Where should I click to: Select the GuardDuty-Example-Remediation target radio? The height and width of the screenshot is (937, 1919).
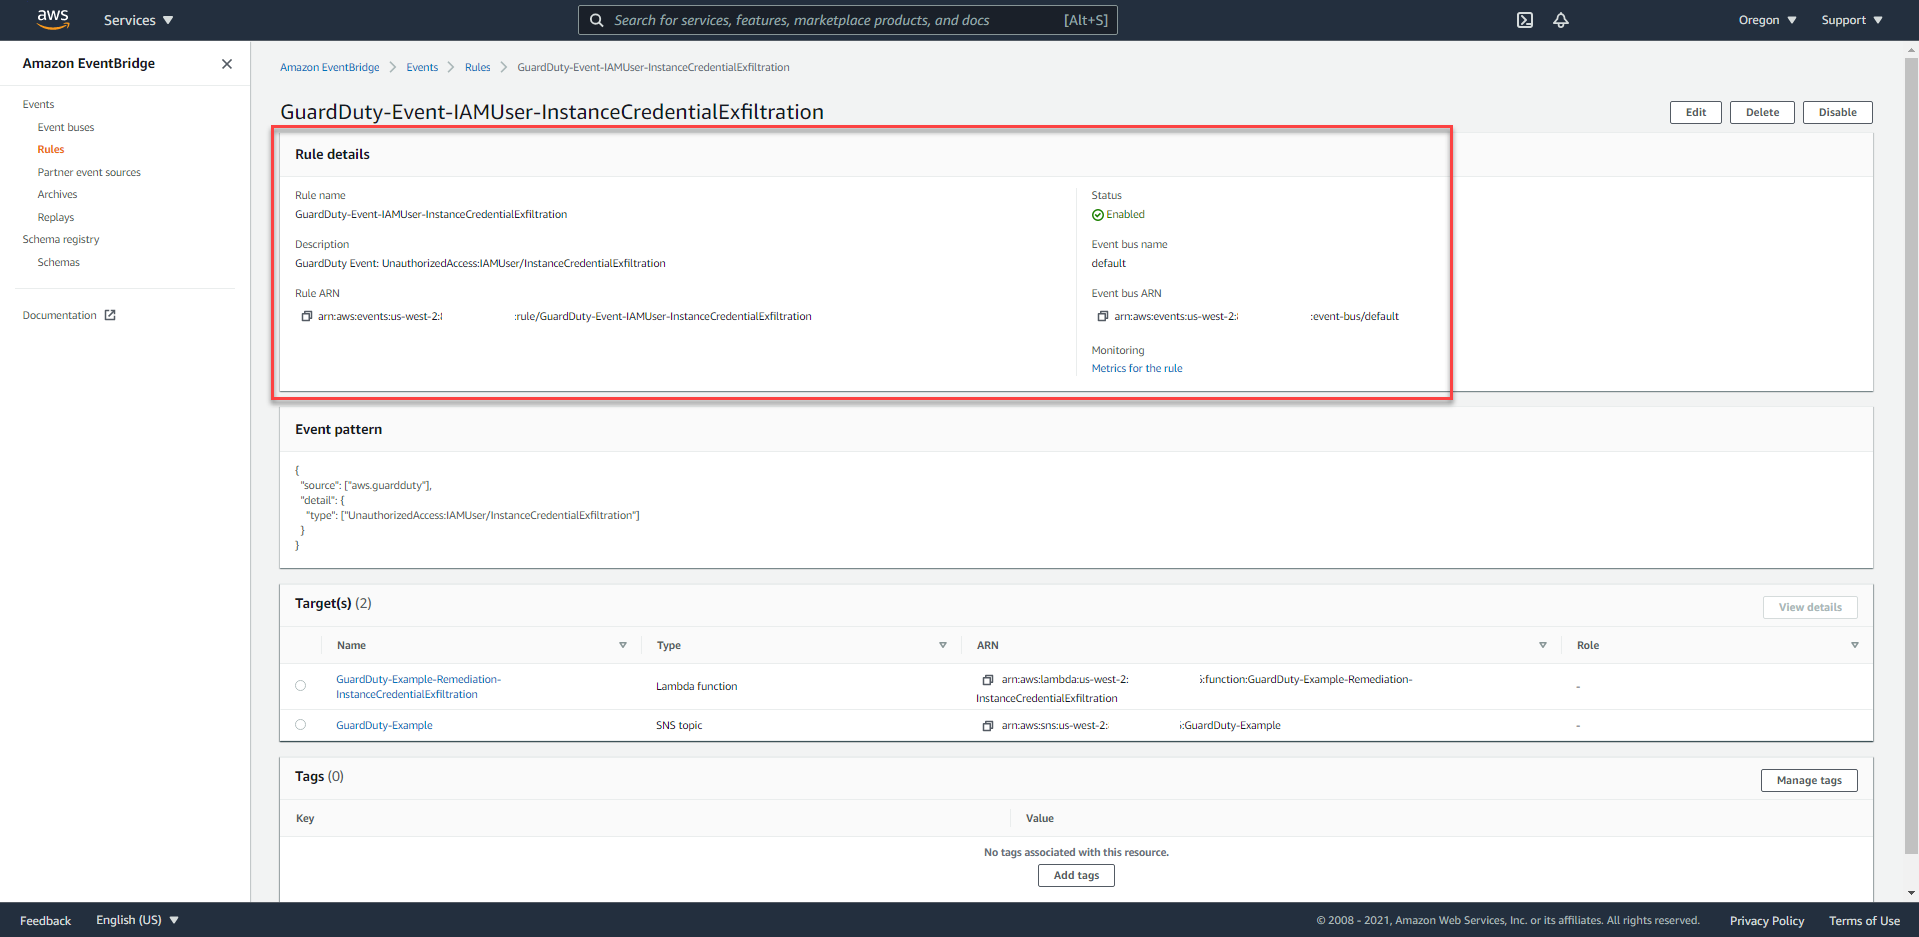pyautogui.click(x=300, y=686)
